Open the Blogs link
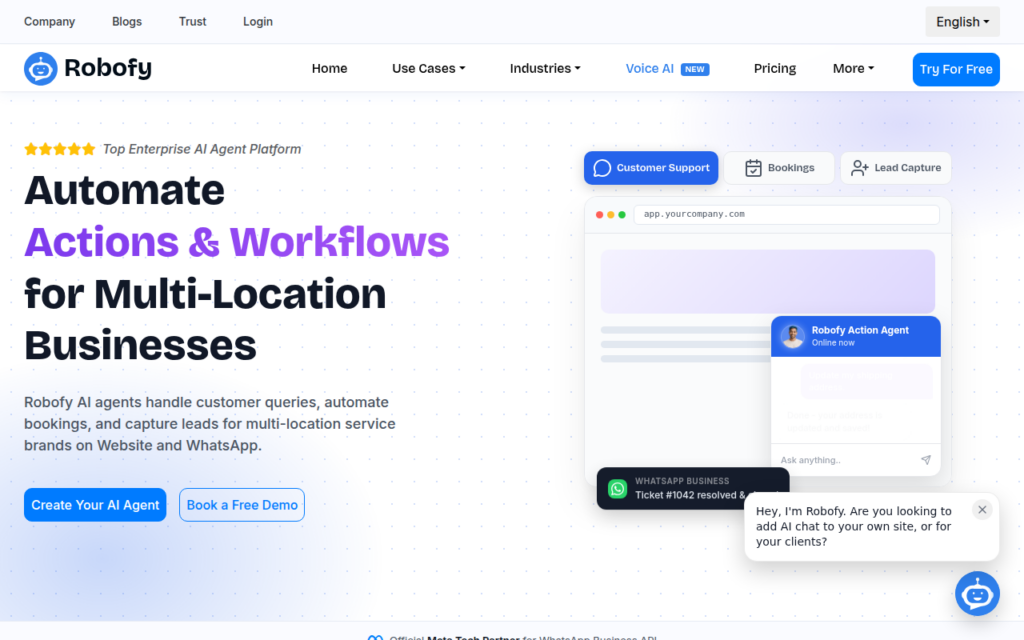 (x=127, y=22)
